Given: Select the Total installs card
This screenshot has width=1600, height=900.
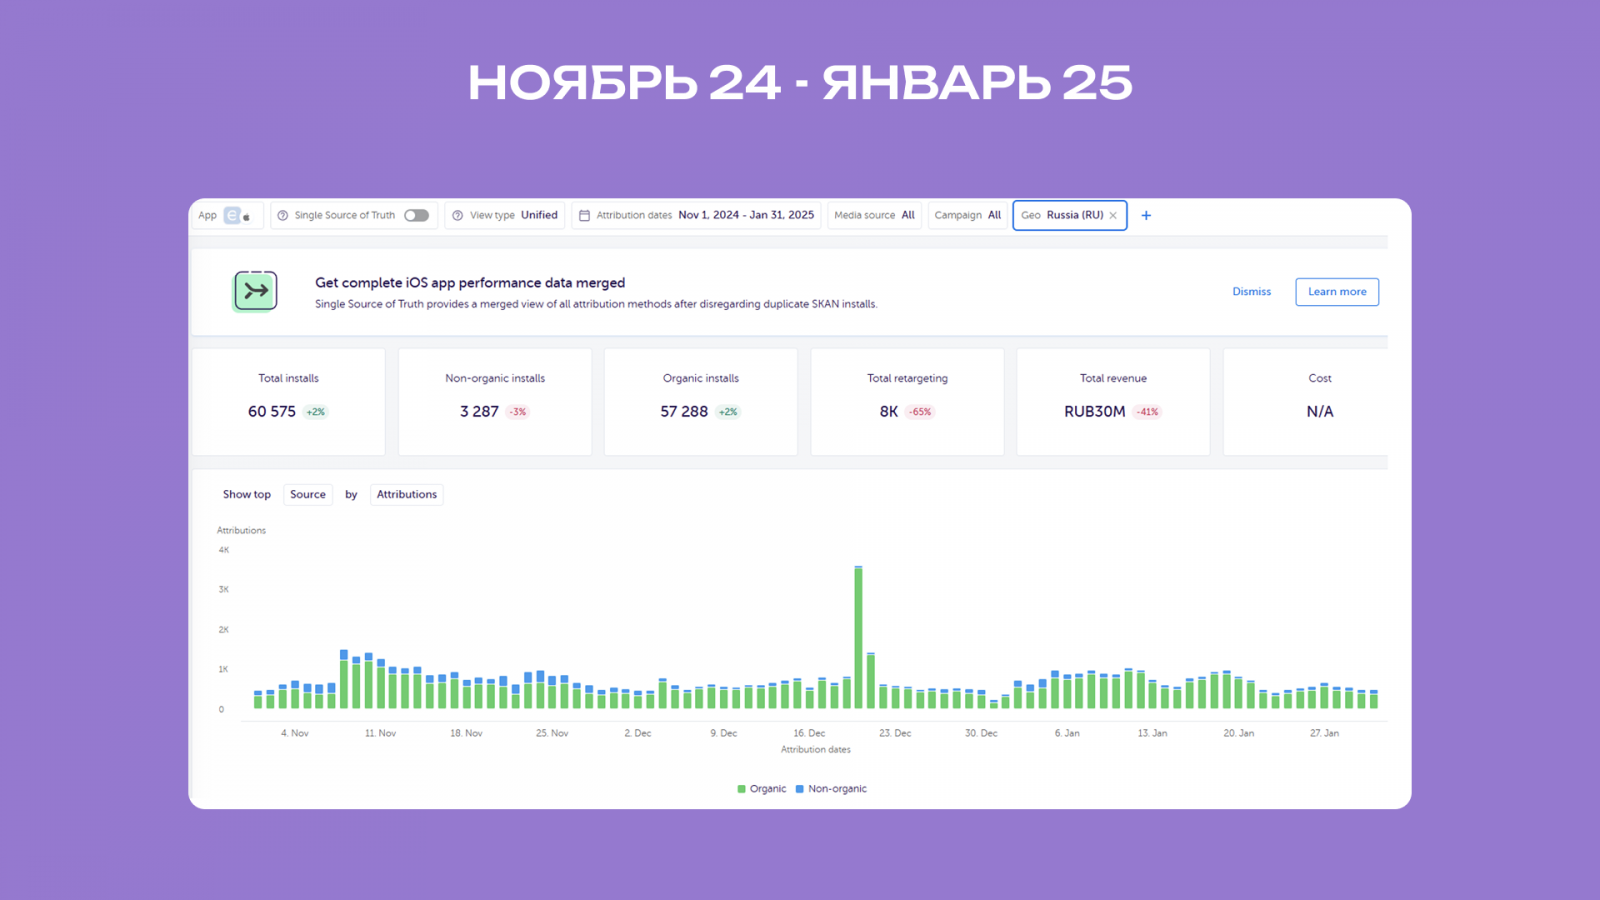Looking at the screenshot, I should 289,402.
